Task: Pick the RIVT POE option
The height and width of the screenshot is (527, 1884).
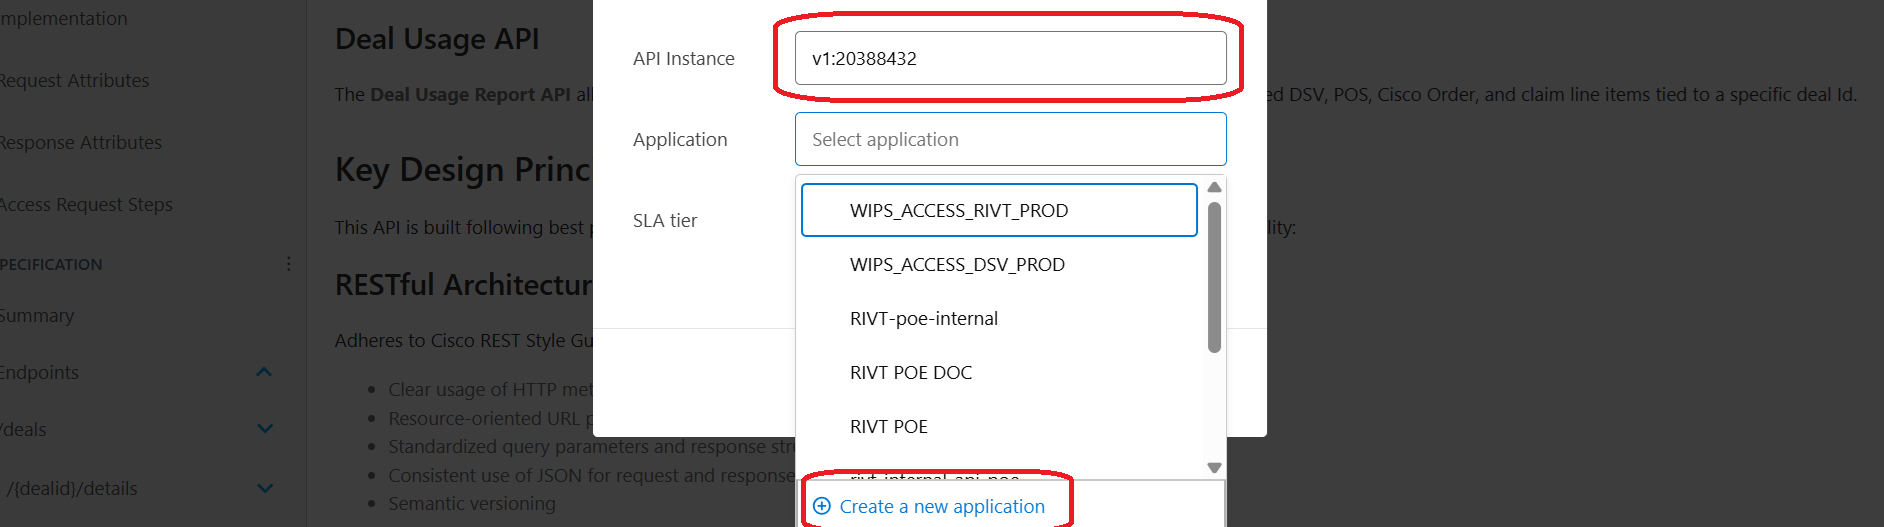Action: [x=999, y=426]
